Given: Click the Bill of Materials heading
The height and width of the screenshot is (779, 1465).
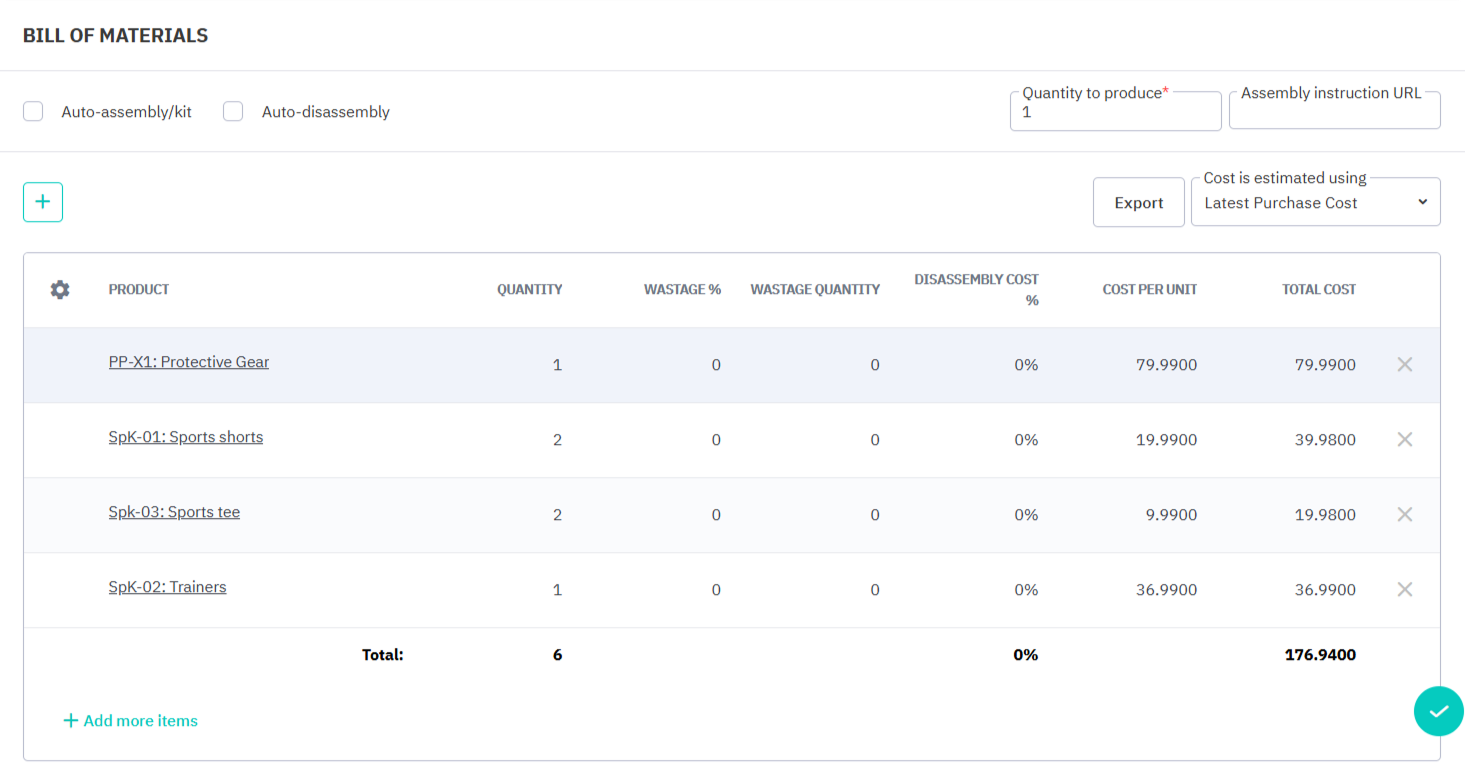Looking at the screenshot, I should pyautogui.click(x=116, y=36).
